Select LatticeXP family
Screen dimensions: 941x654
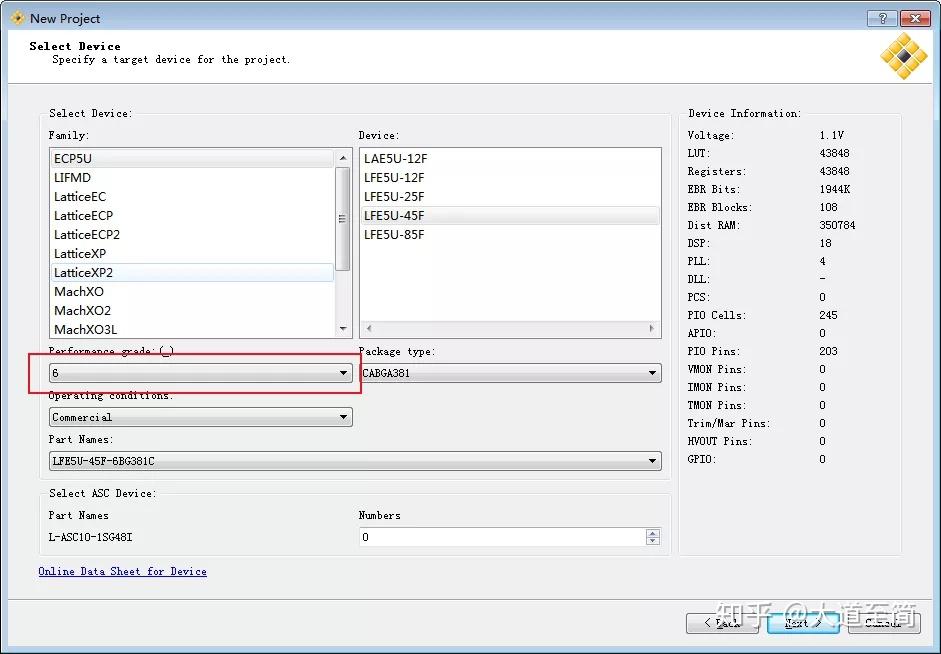click(192, 254)
